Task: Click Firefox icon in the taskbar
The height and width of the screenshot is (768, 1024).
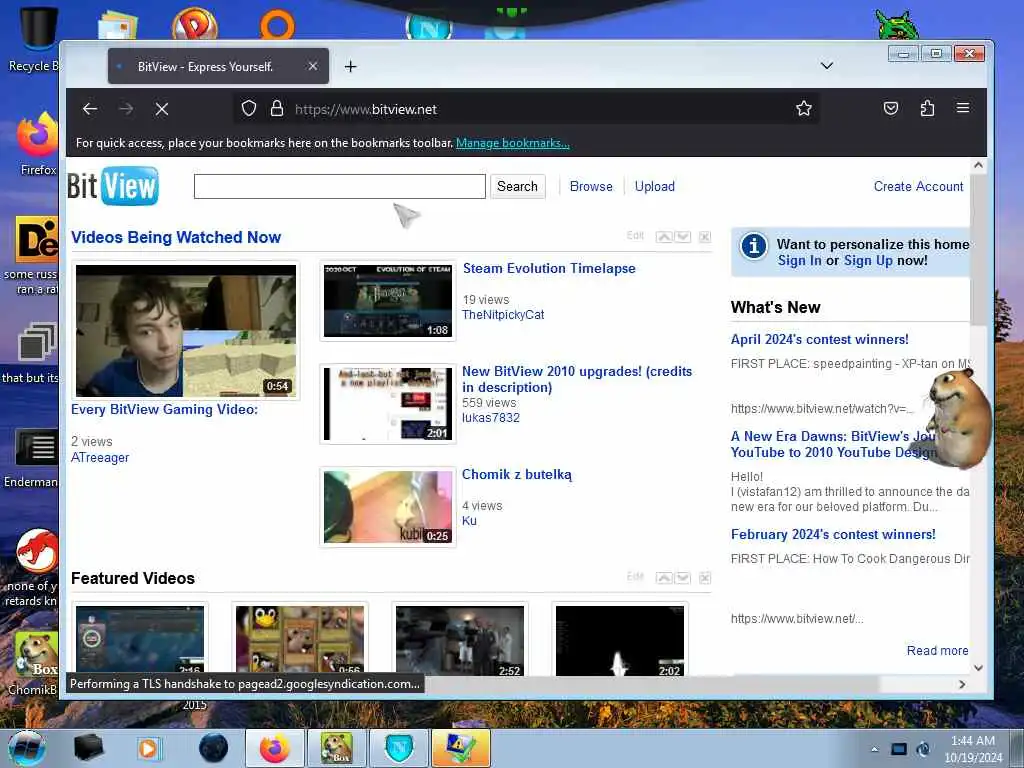Action: [274, 748]
